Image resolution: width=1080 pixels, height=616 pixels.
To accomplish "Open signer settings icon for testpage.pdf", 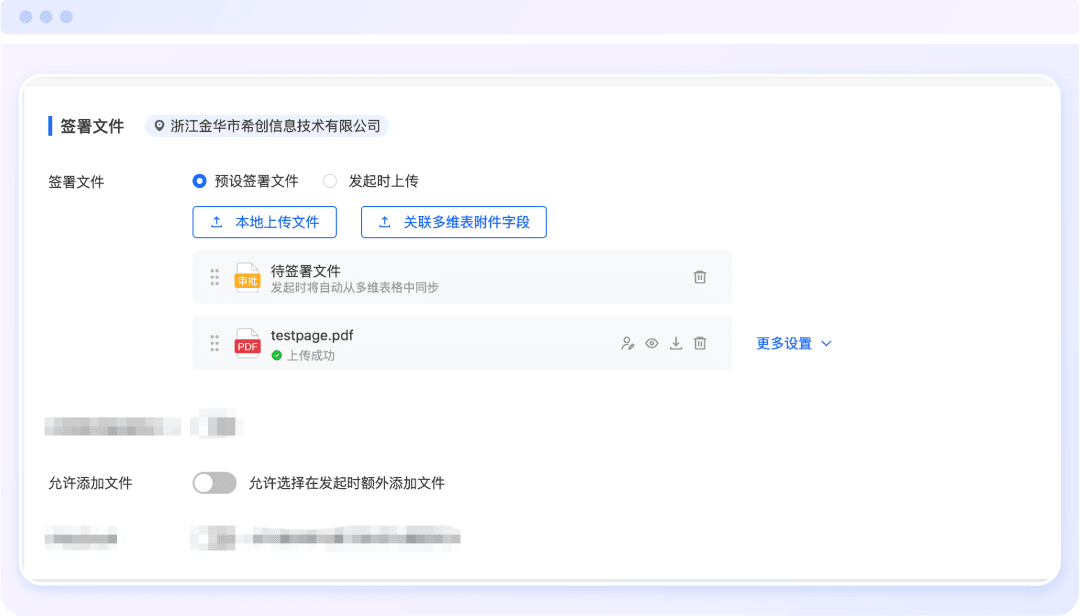I will click(627, 343).
